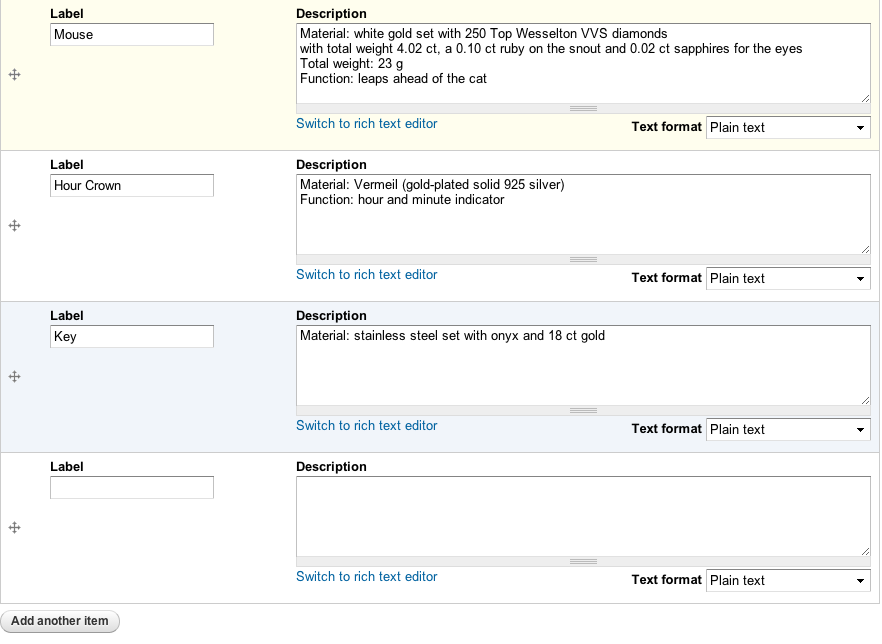Switch Key description to rich text editor

tap(367, 426)
